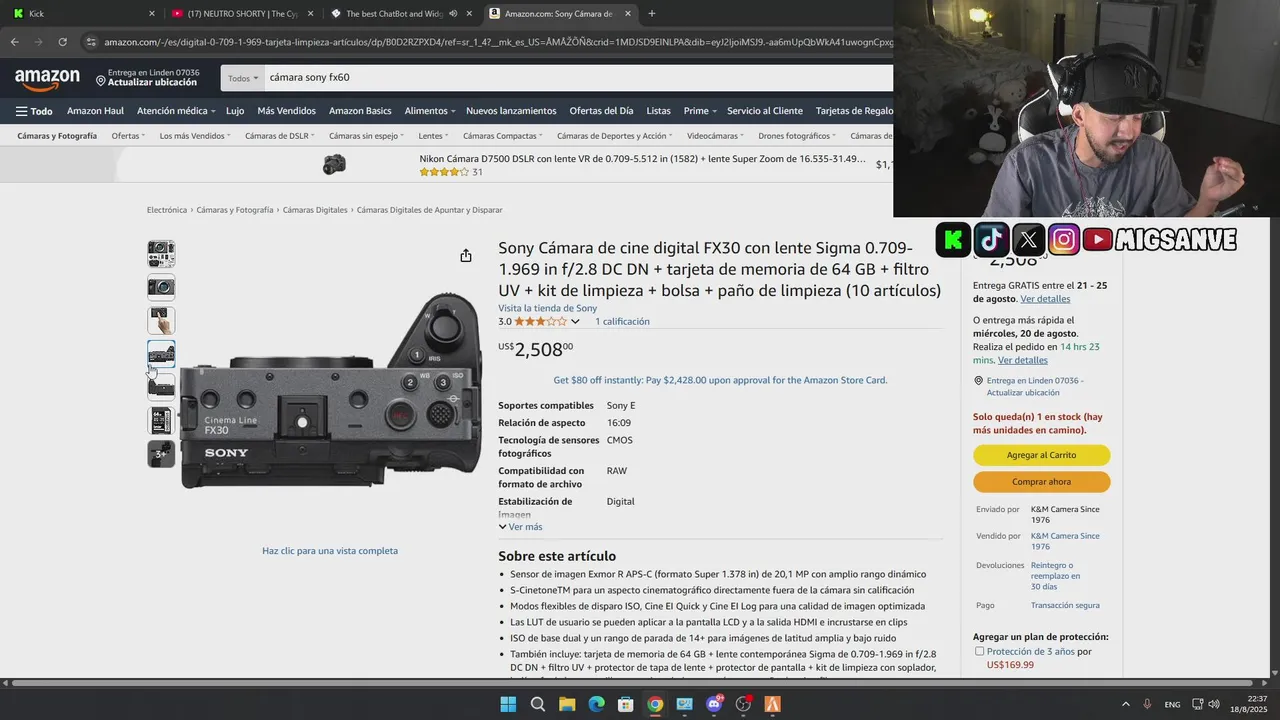Screen dimensions: 1280x720
Task: Click the Amazon Store Card $80 off offer
Action: point(720,380)
